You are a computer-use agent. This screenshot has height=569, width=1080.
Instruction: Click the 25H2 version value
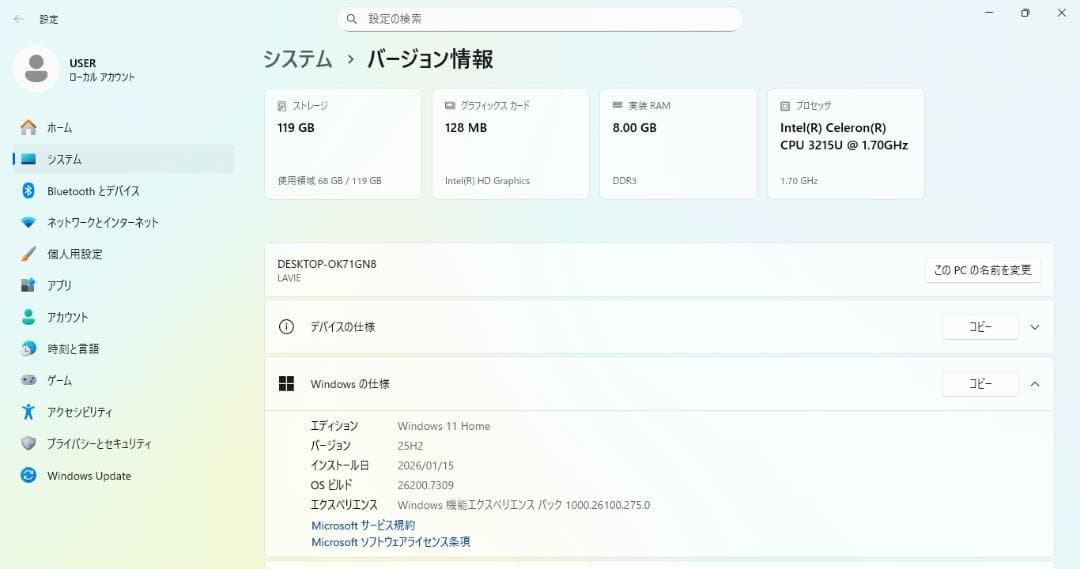411,446
